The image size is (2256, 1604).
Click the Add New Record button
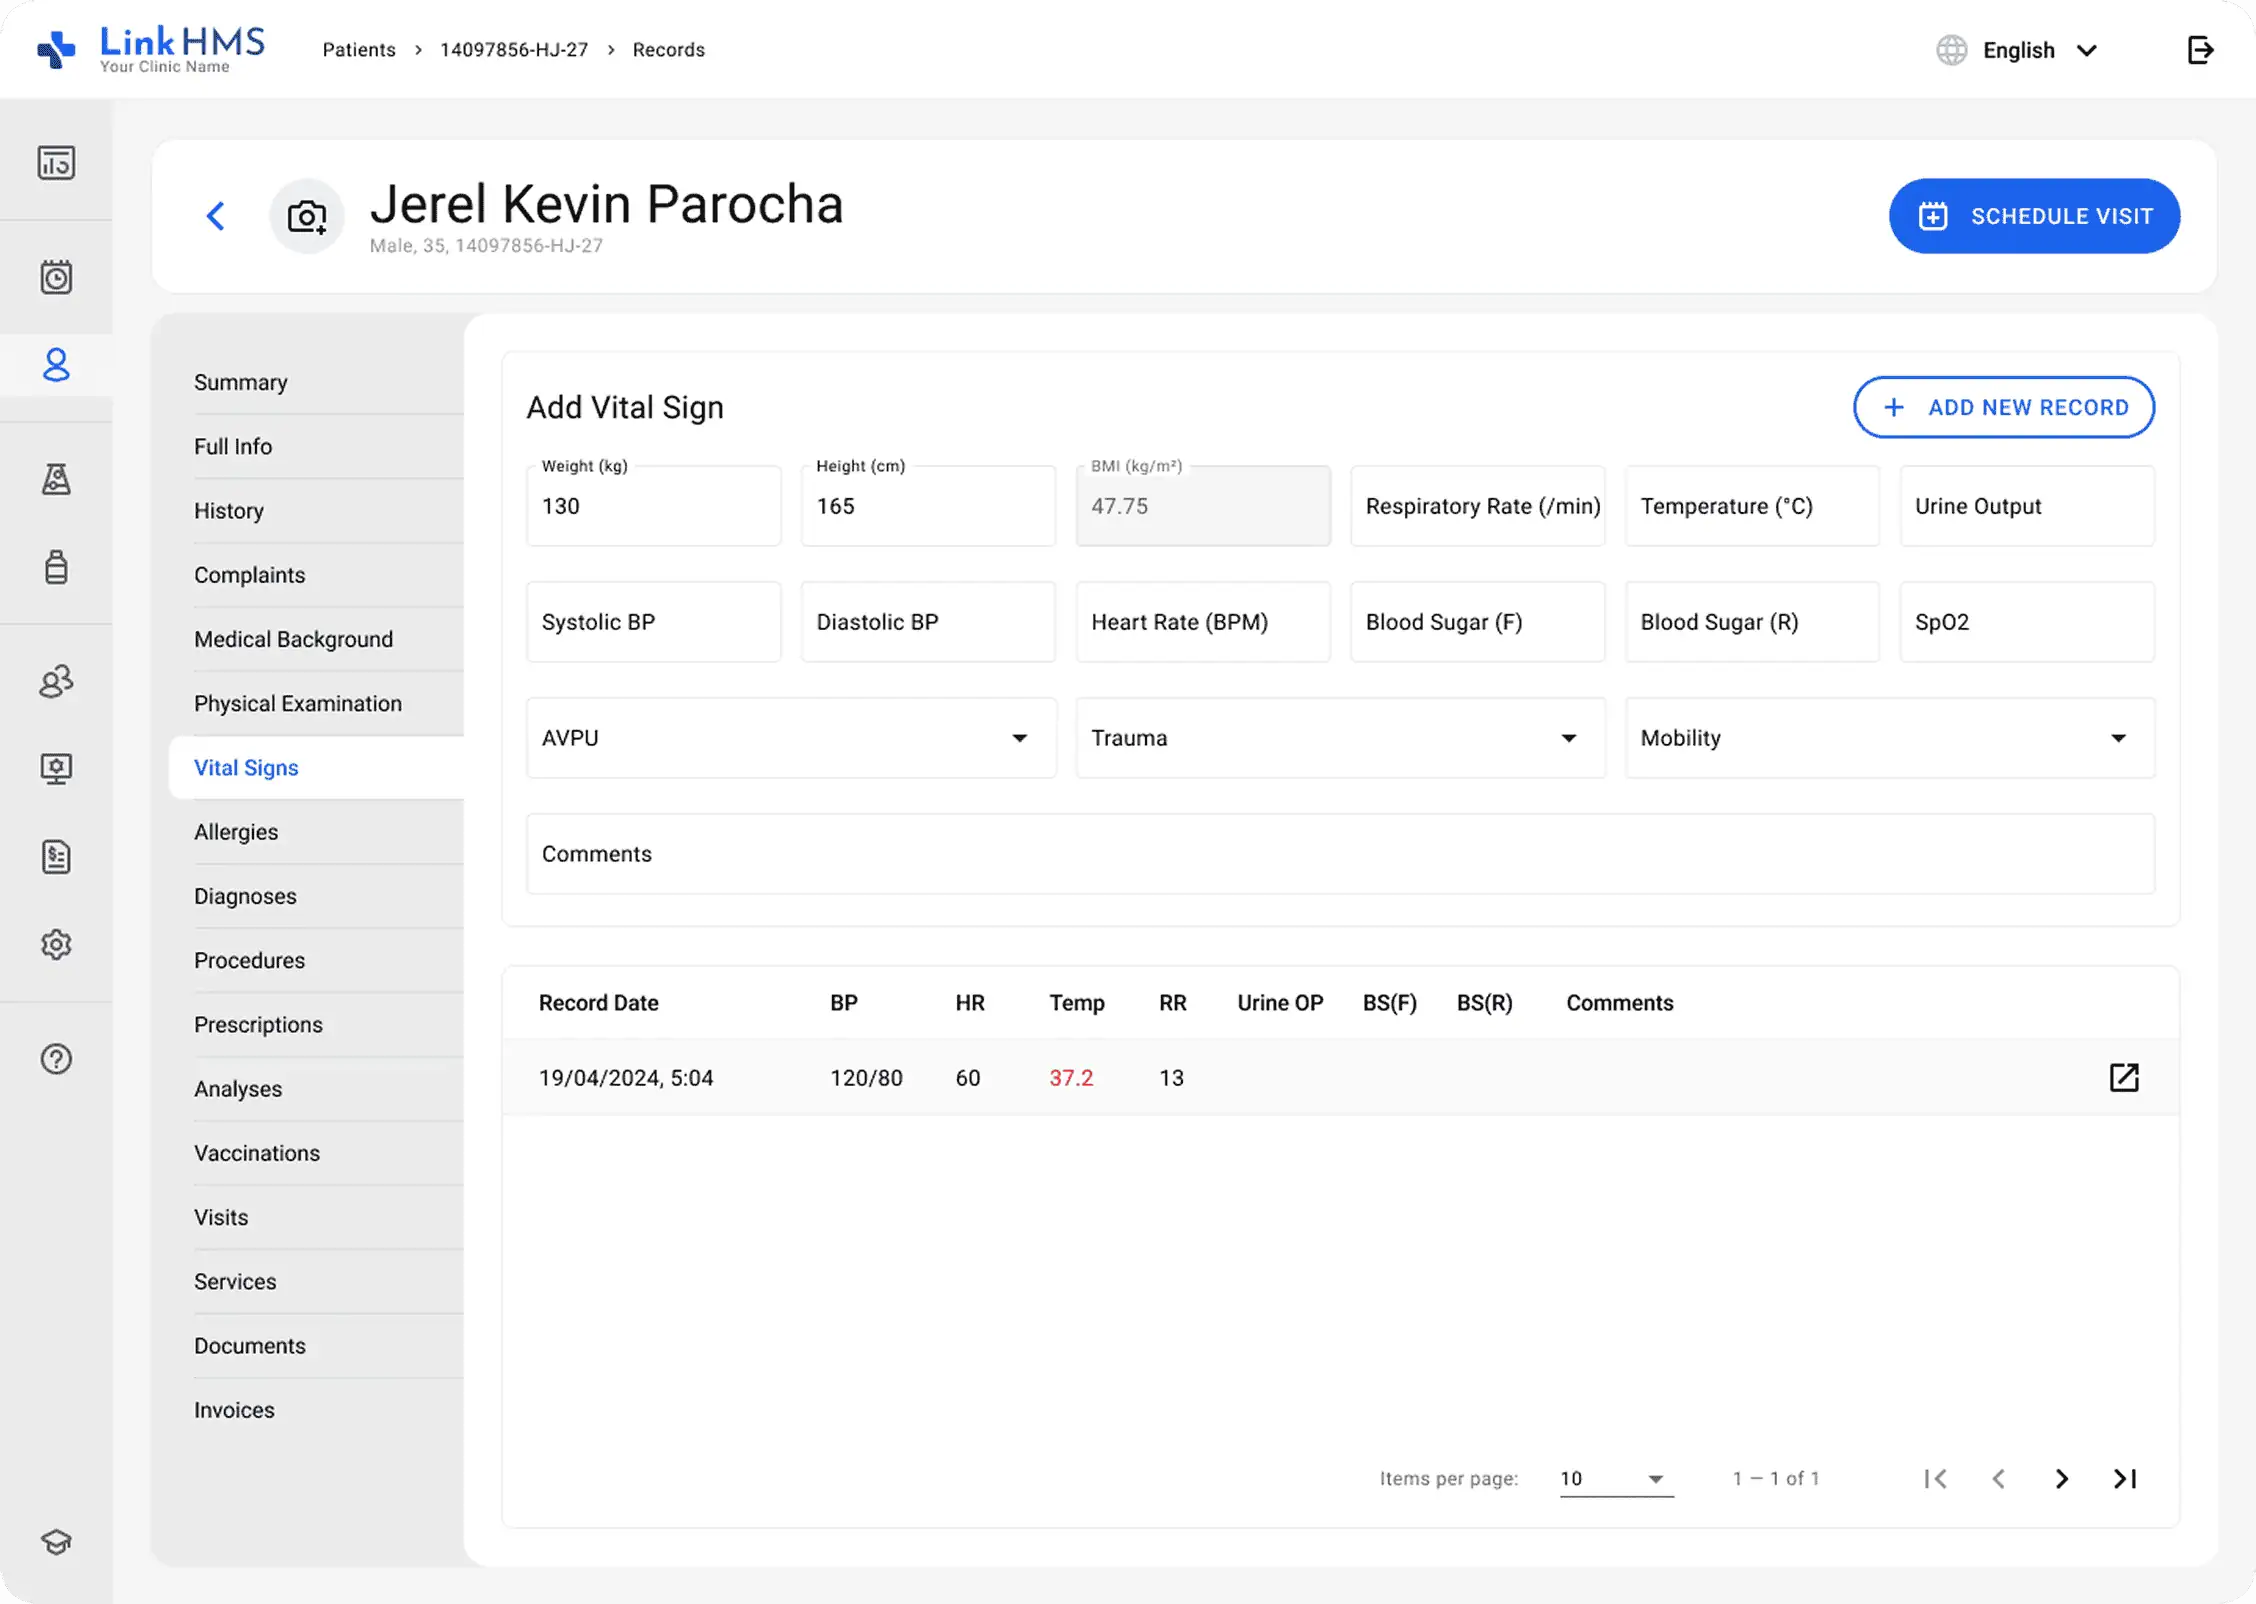point(2003,407)
